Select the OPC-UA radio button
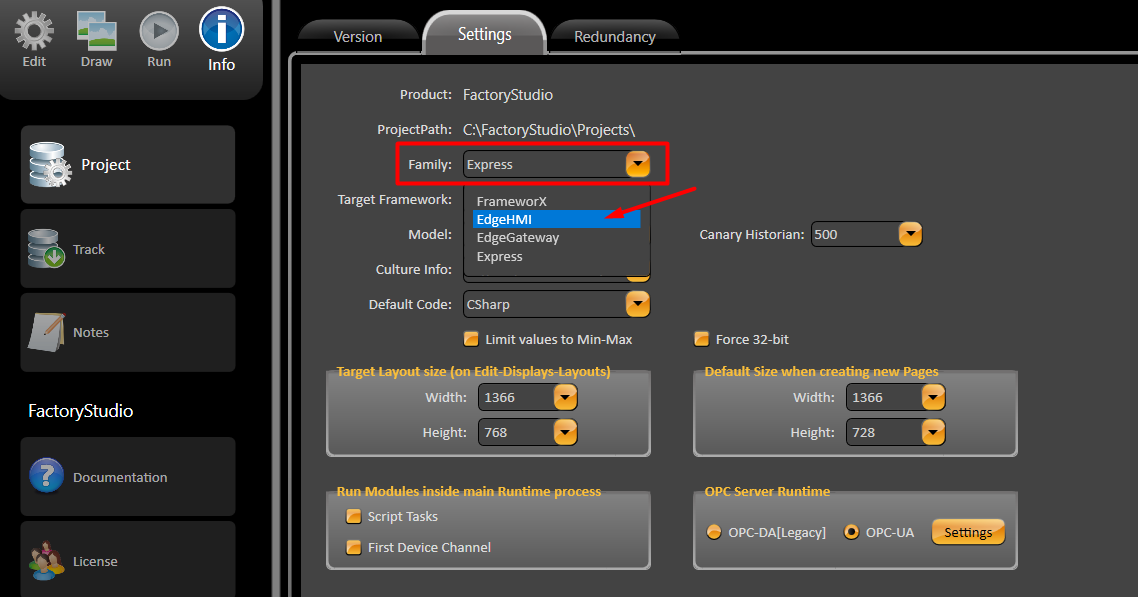 pos(851,532)
